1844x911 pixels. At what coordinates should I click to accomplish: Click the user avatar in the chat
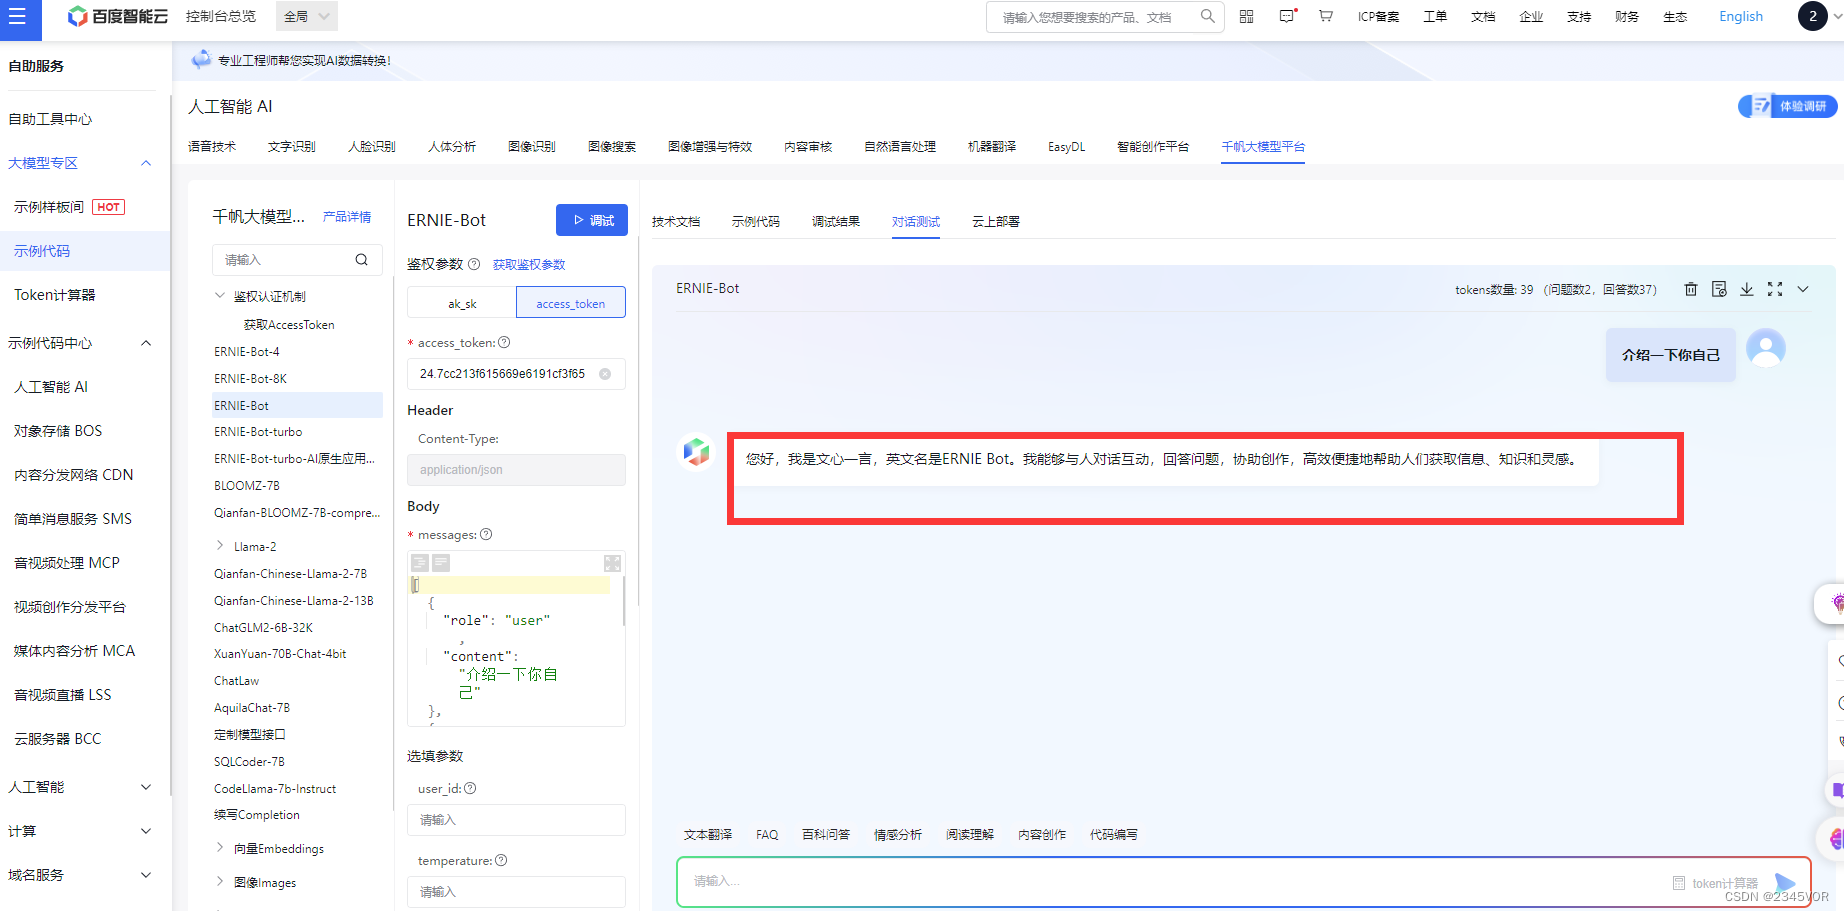(x=1766, y=348)
